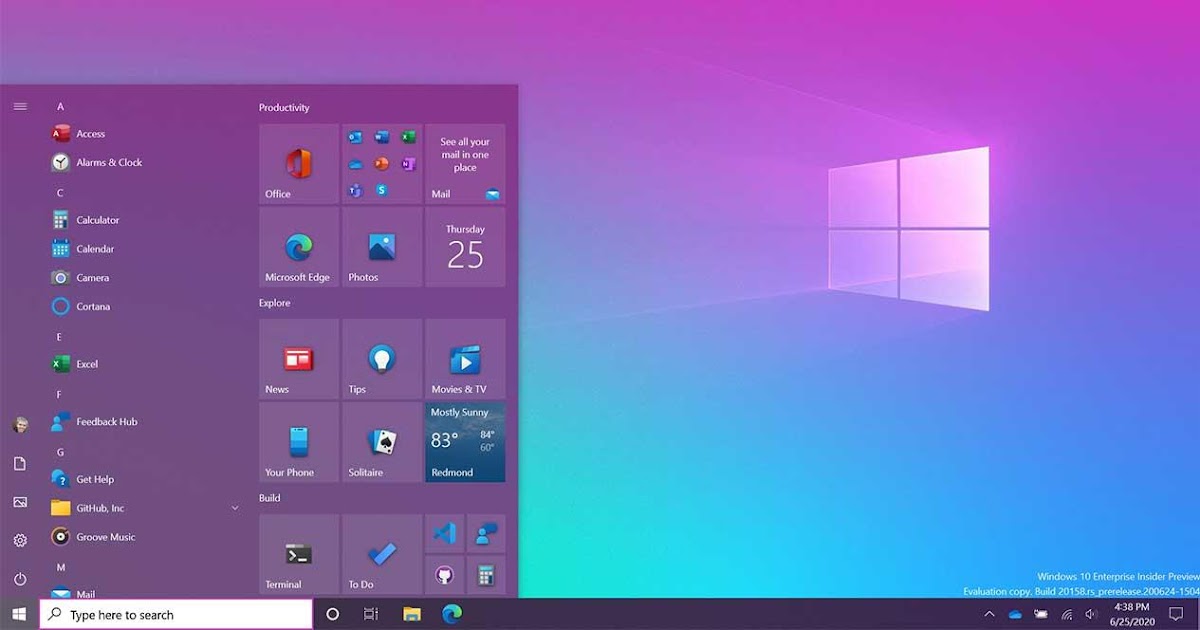This screenshot has width=1200, height=630.
Task: Click the letter G header in the app list
Action: point(60,452)
